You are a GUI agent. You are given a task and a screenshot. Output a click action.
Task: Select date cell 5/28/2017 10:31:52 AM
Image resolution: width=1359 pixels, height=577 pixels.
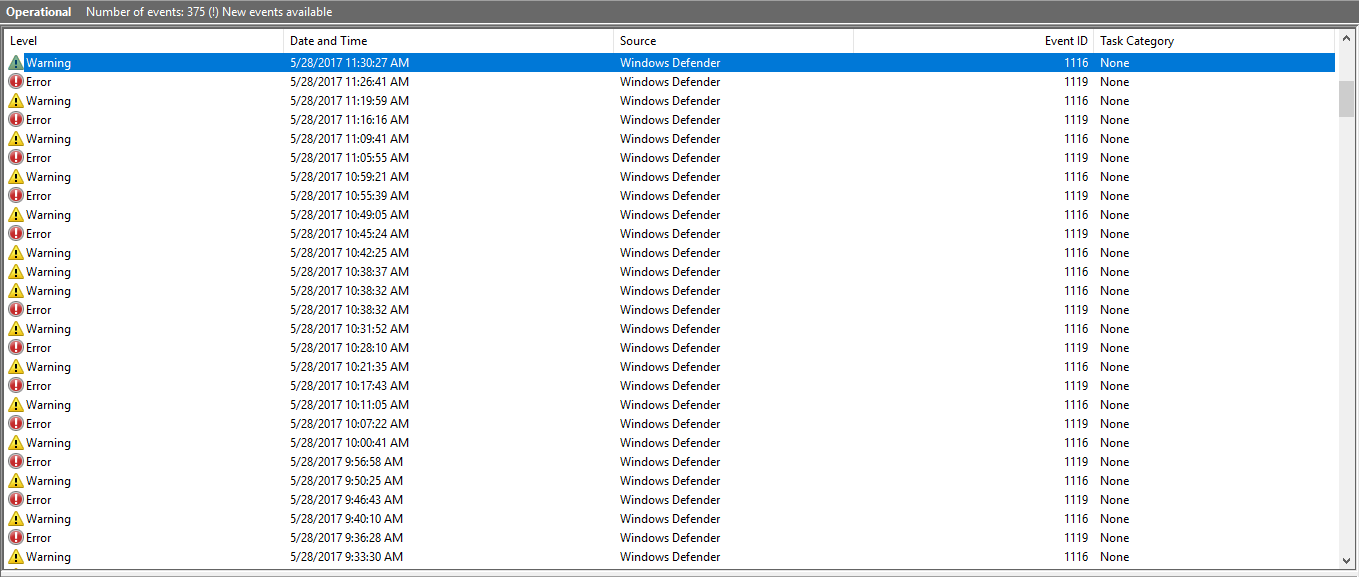pos(349,329)
